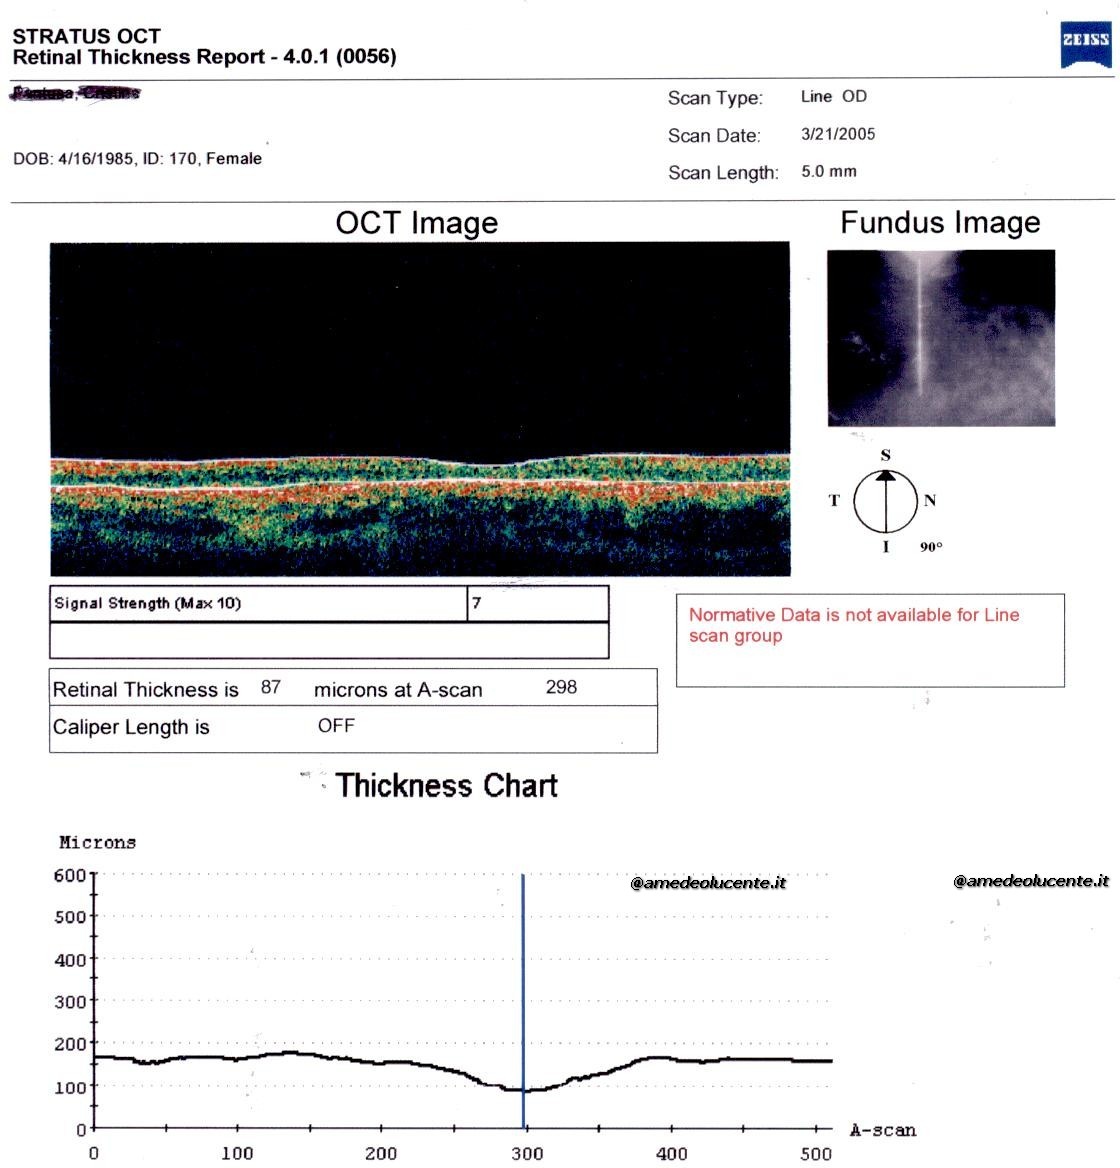This screenshot has height=1168, width=1120.
Task: Click the 'Scan Length:' label
Action: (723, 173)
